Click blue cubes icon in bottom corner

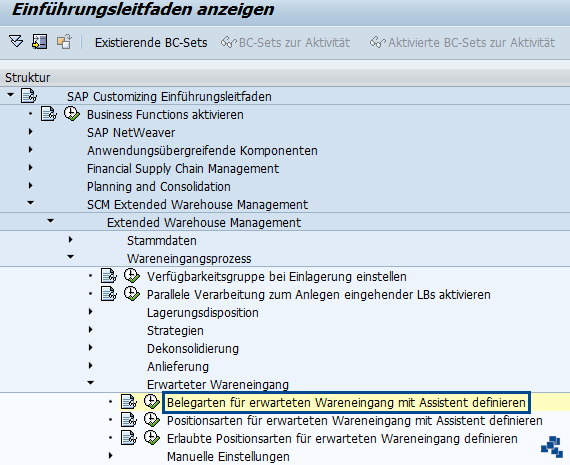pos(552,446)
